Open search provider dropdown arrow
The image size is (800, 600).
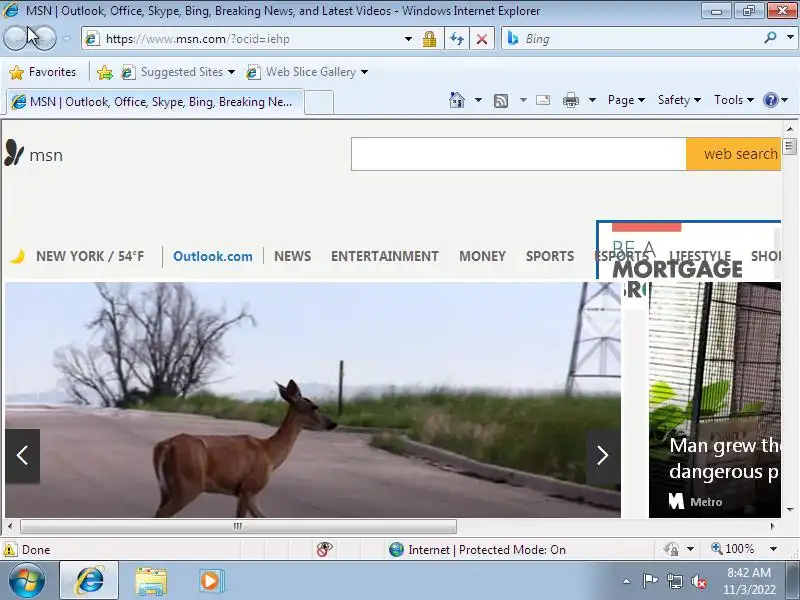(x=790, y=38)
